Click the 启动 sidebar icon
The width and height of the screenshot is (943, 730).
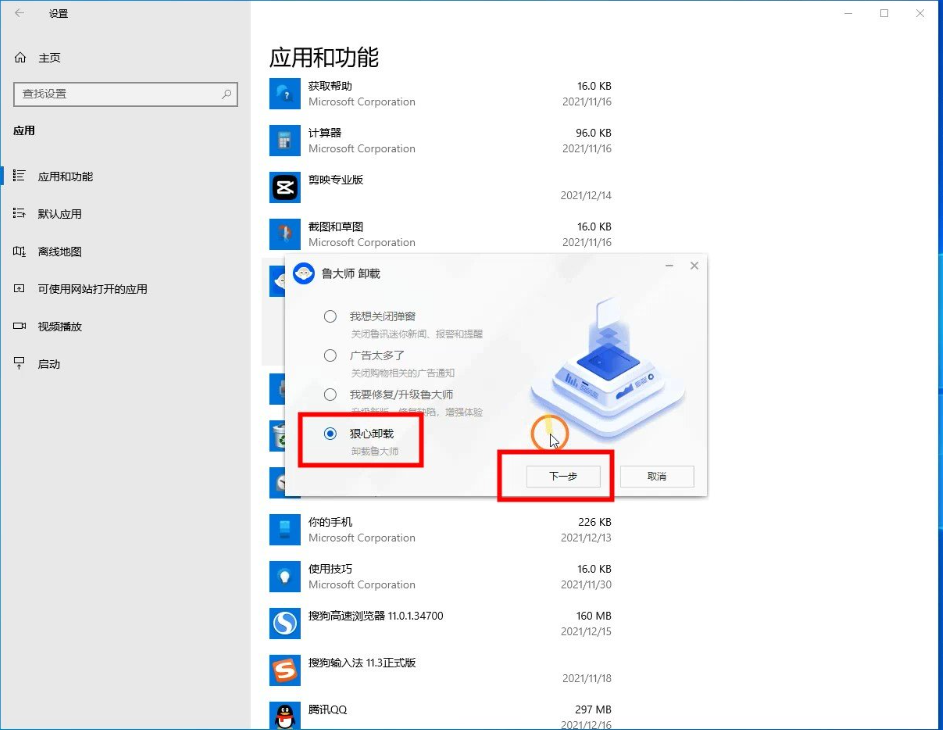point(19,363)
